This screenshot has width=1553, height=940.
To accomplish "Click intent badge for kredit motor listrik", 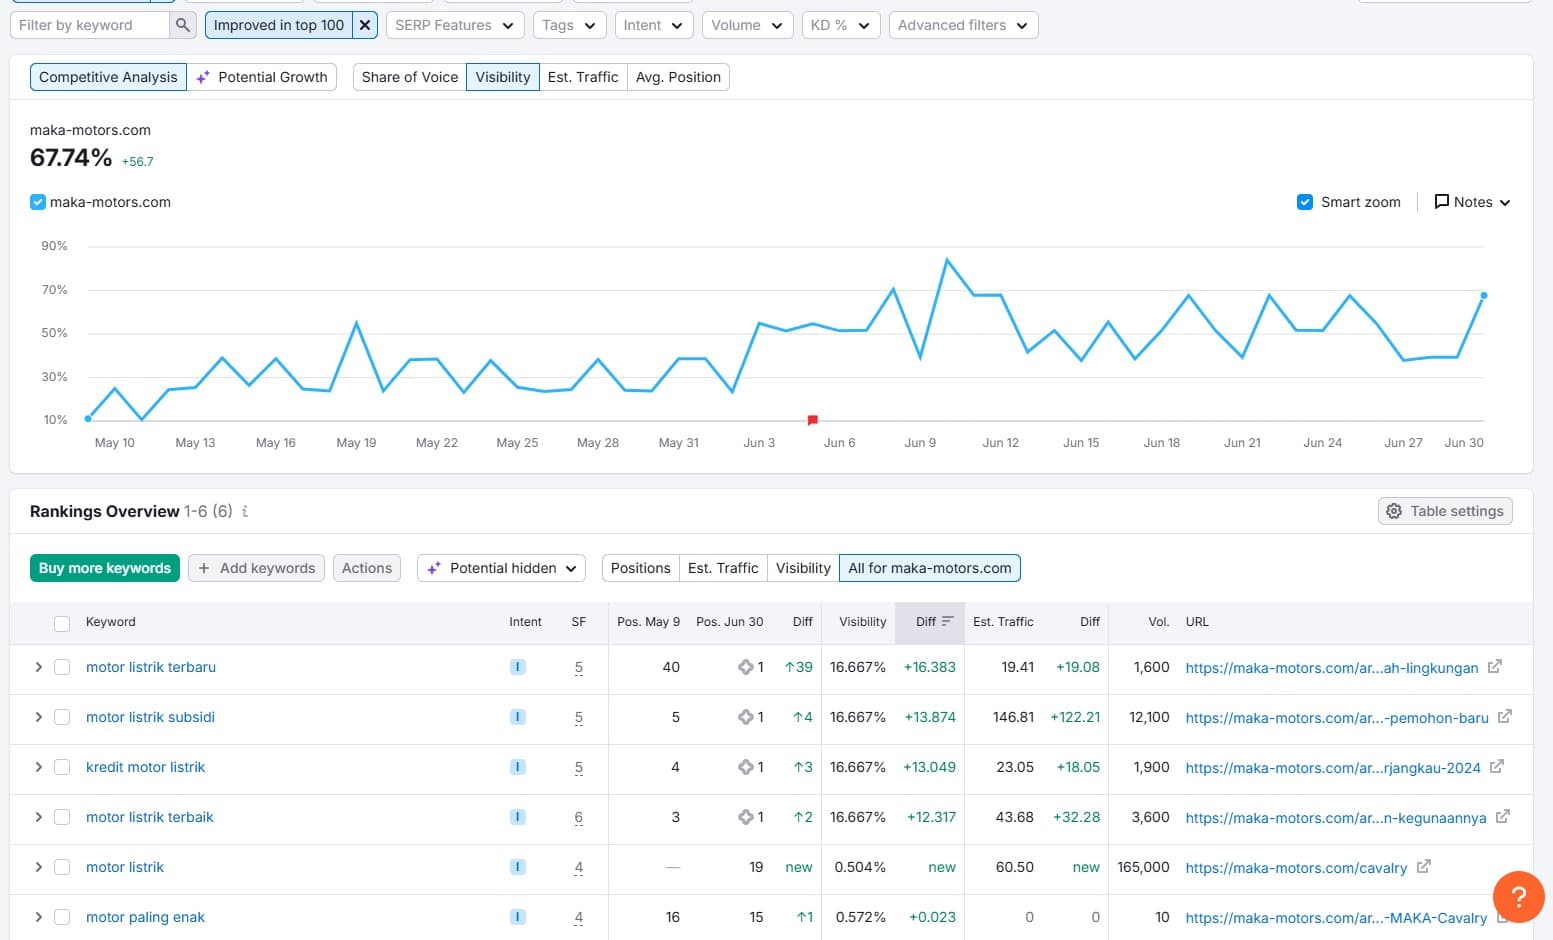I will click(518, 767).
